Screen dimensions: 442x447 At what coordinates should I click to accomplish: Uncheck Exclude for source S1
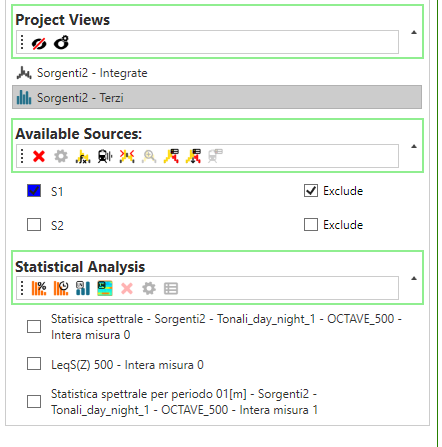[x=311, y=191]
